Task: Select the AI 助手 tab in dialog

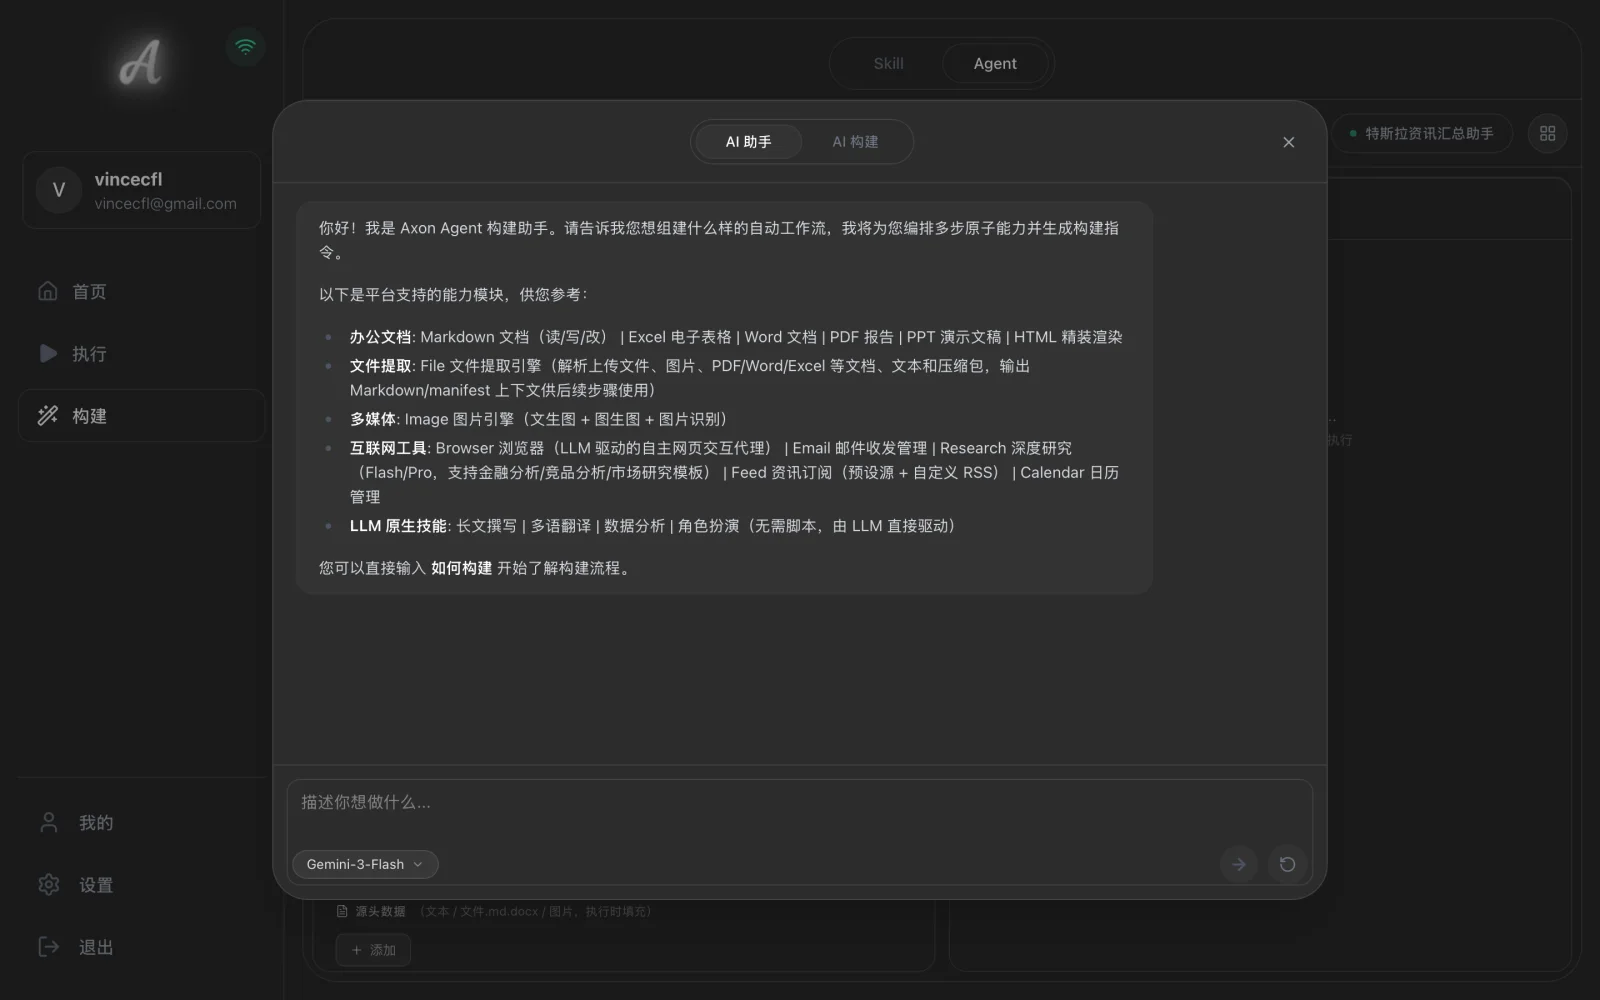Action: [748, 142]
